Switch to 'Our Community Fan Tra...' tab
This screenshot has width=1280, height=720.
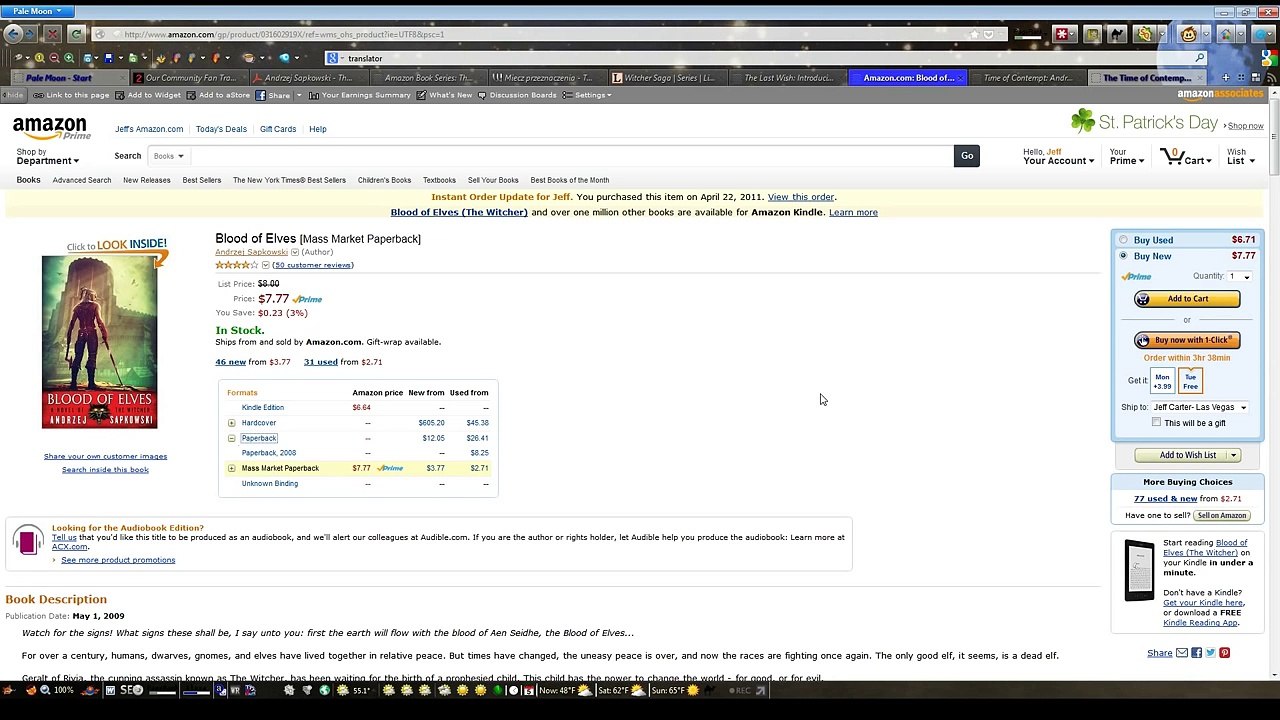[x=188, y=78]
